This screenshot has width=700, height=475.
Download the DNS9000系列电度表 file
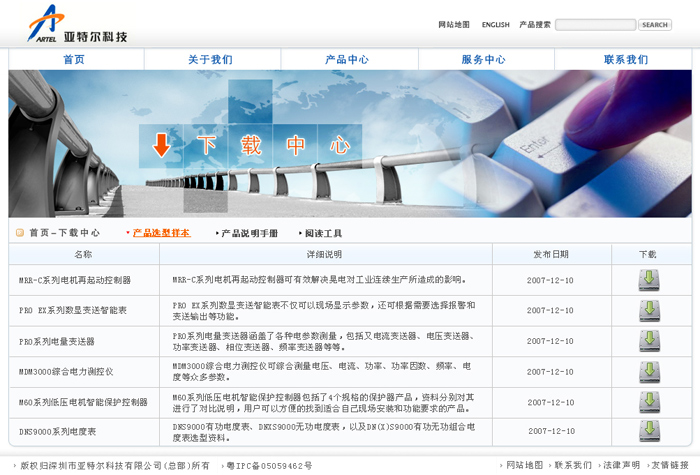pyautogui.click(x=649, y=431)
